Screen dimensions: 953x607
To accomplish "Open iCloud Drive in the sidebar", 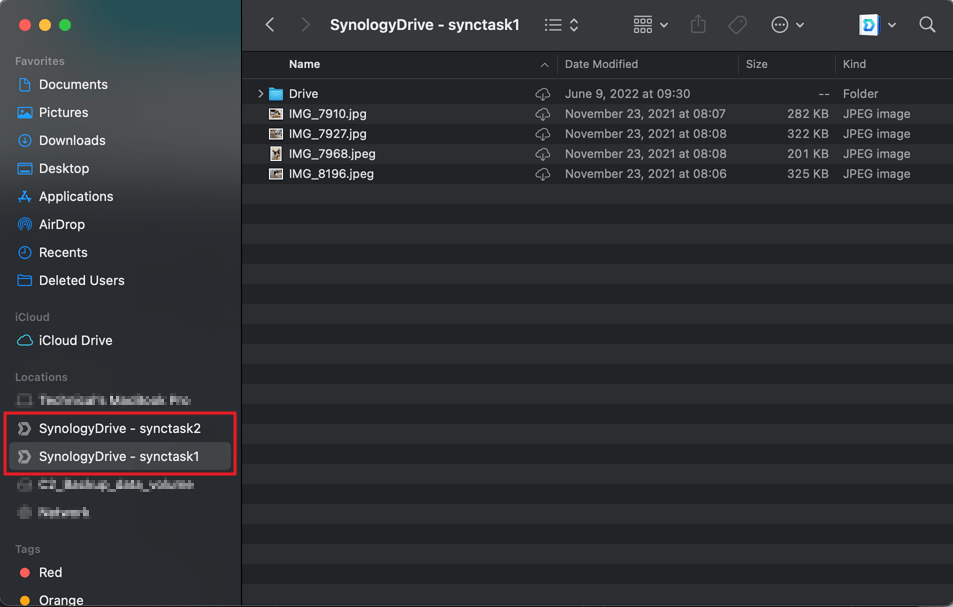I will pos(75,340).
